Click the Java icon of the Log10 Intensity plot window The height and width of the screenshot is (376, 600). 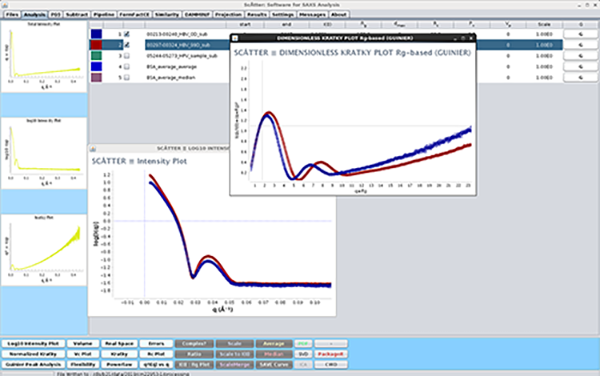pos(93,148)
